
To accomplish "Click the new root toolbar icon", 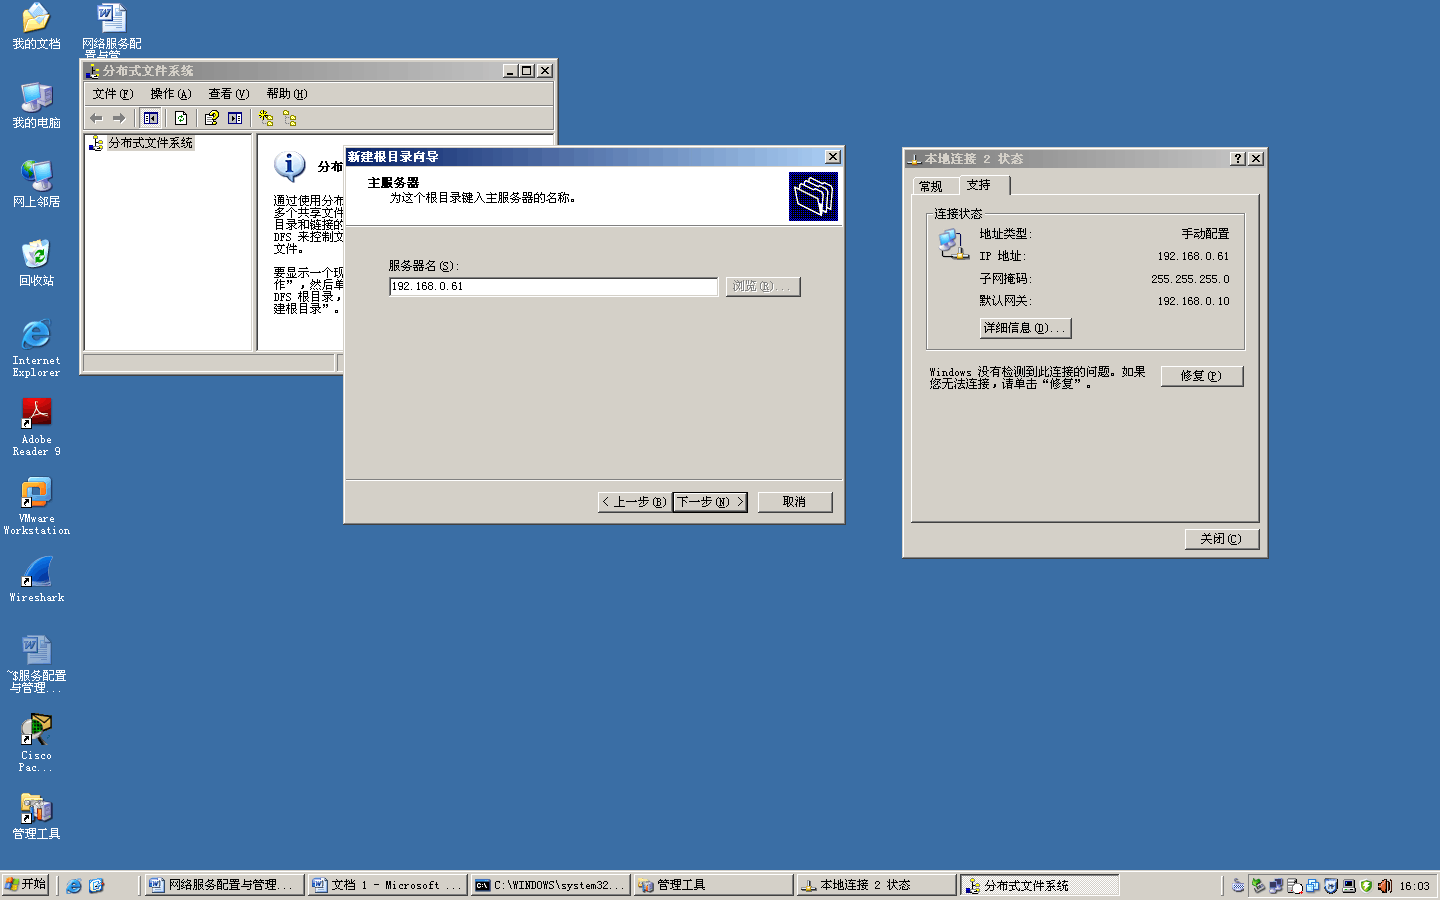I will 266,118.
